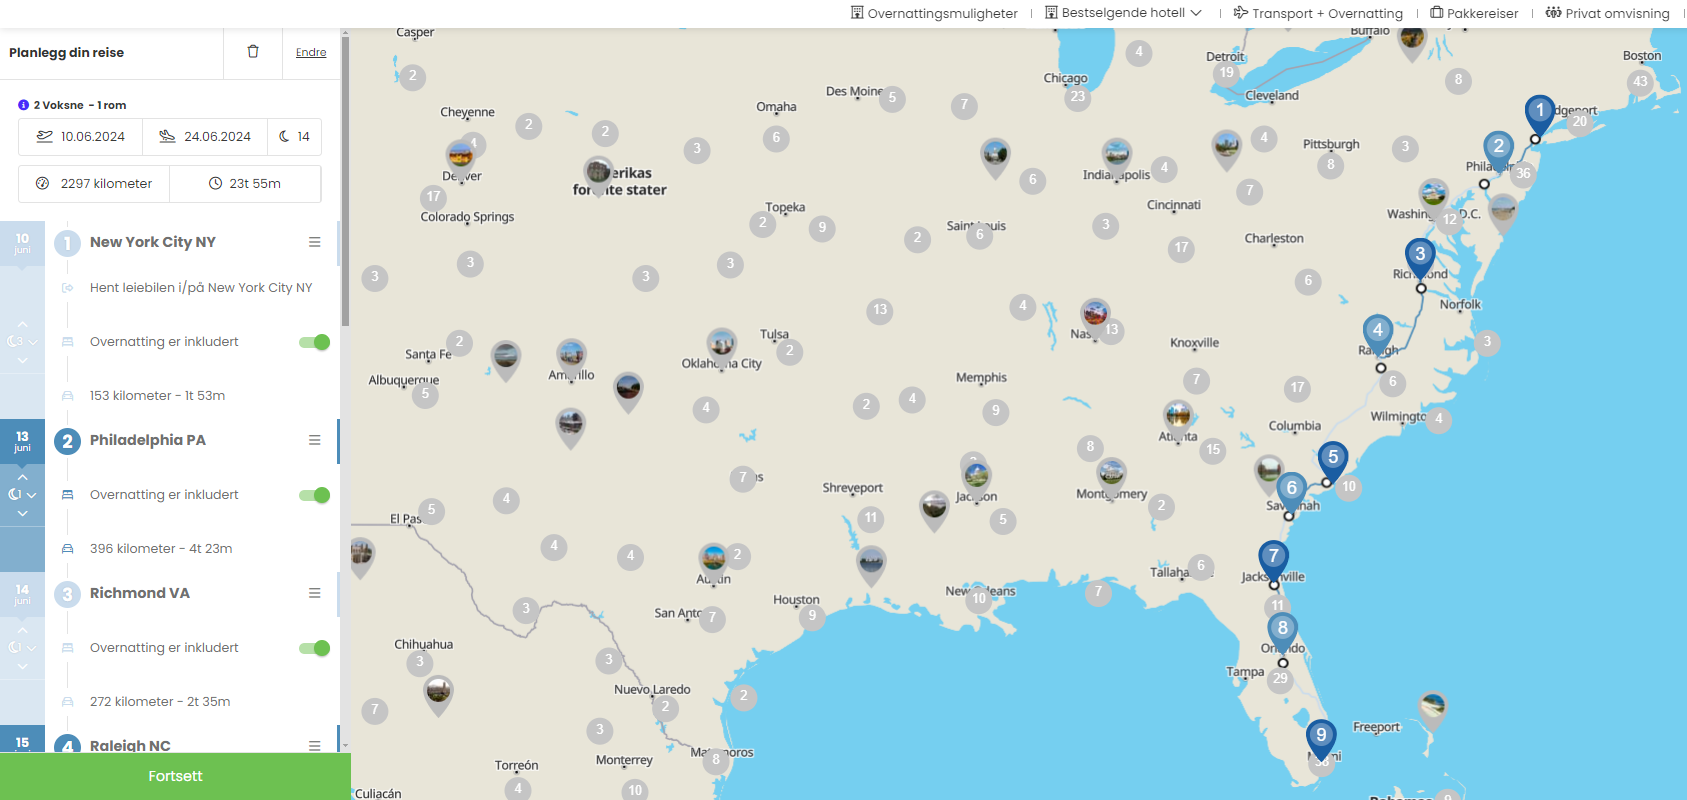
Task: Select map pin number 9 at Miami
Action: click(x=1321, y=737)
